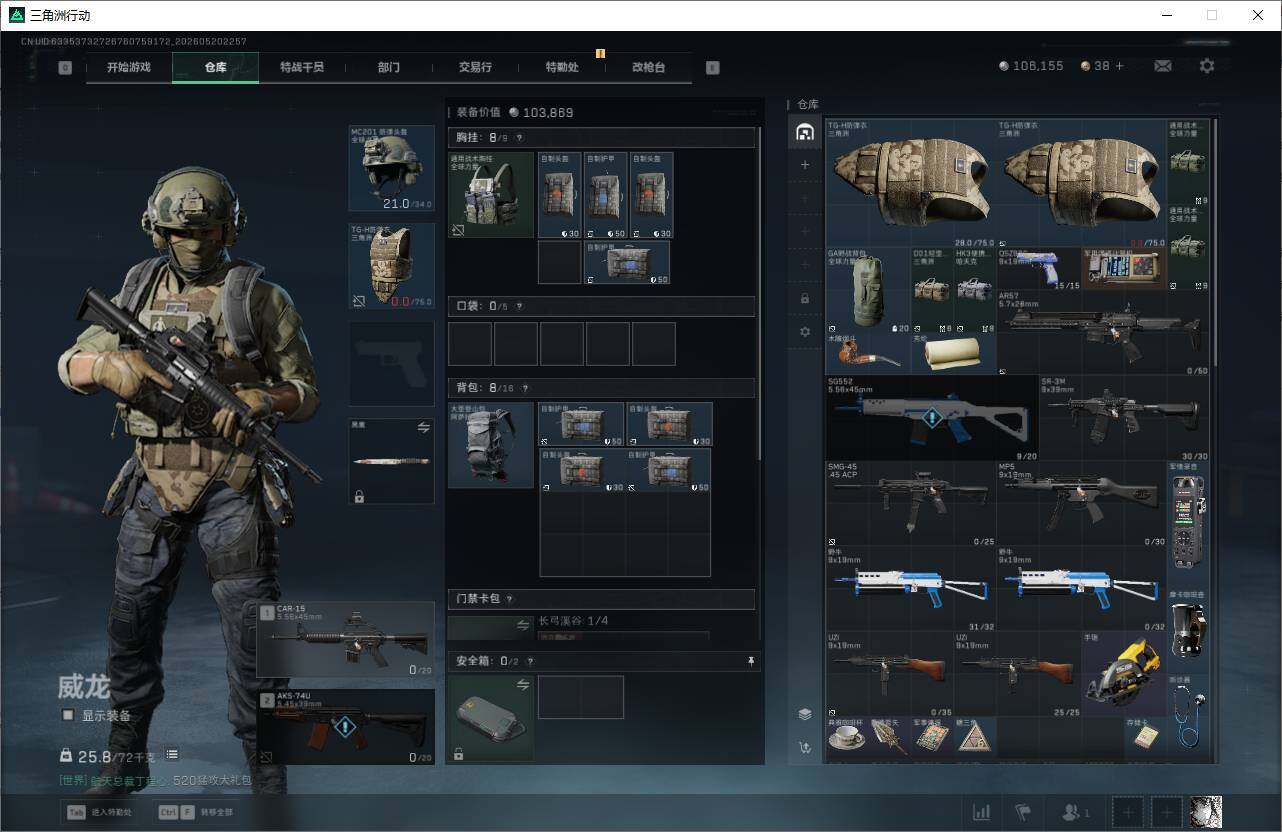Select the first TG-H armor 28.0/75.0
Screen dimensions: 1282x832
click(911, 184)
